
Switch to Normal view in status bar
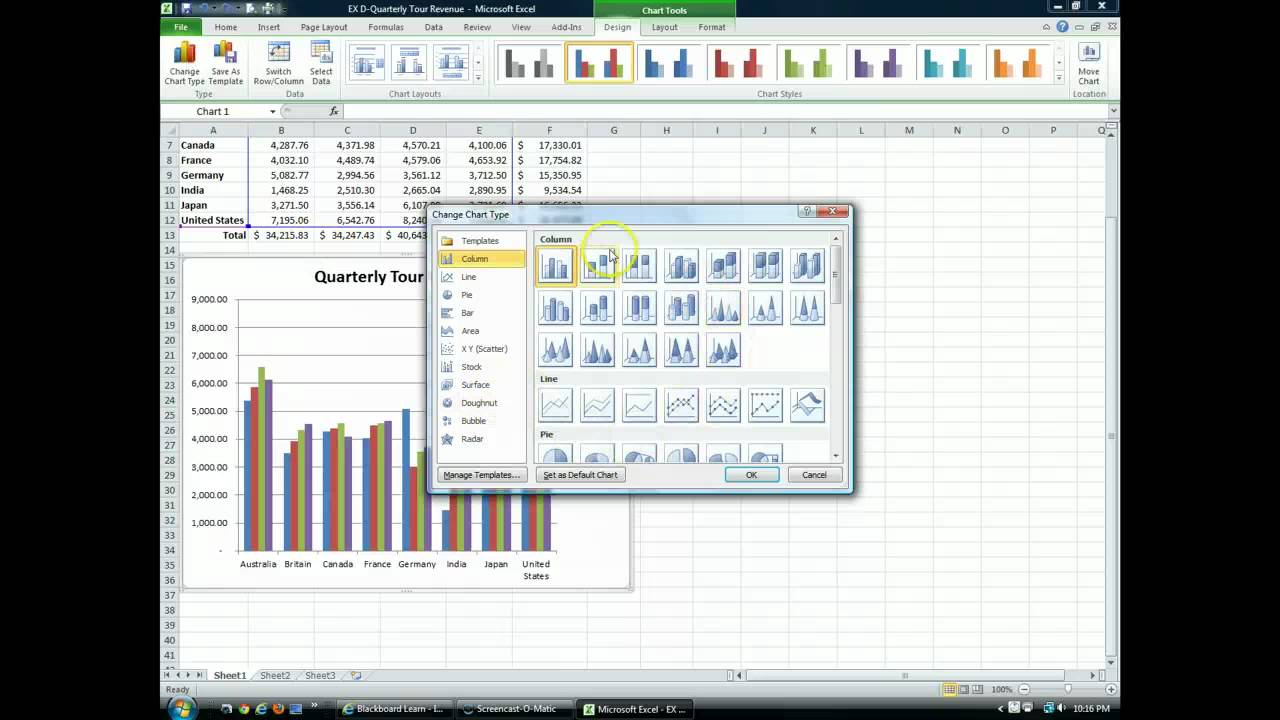point(950,689)
